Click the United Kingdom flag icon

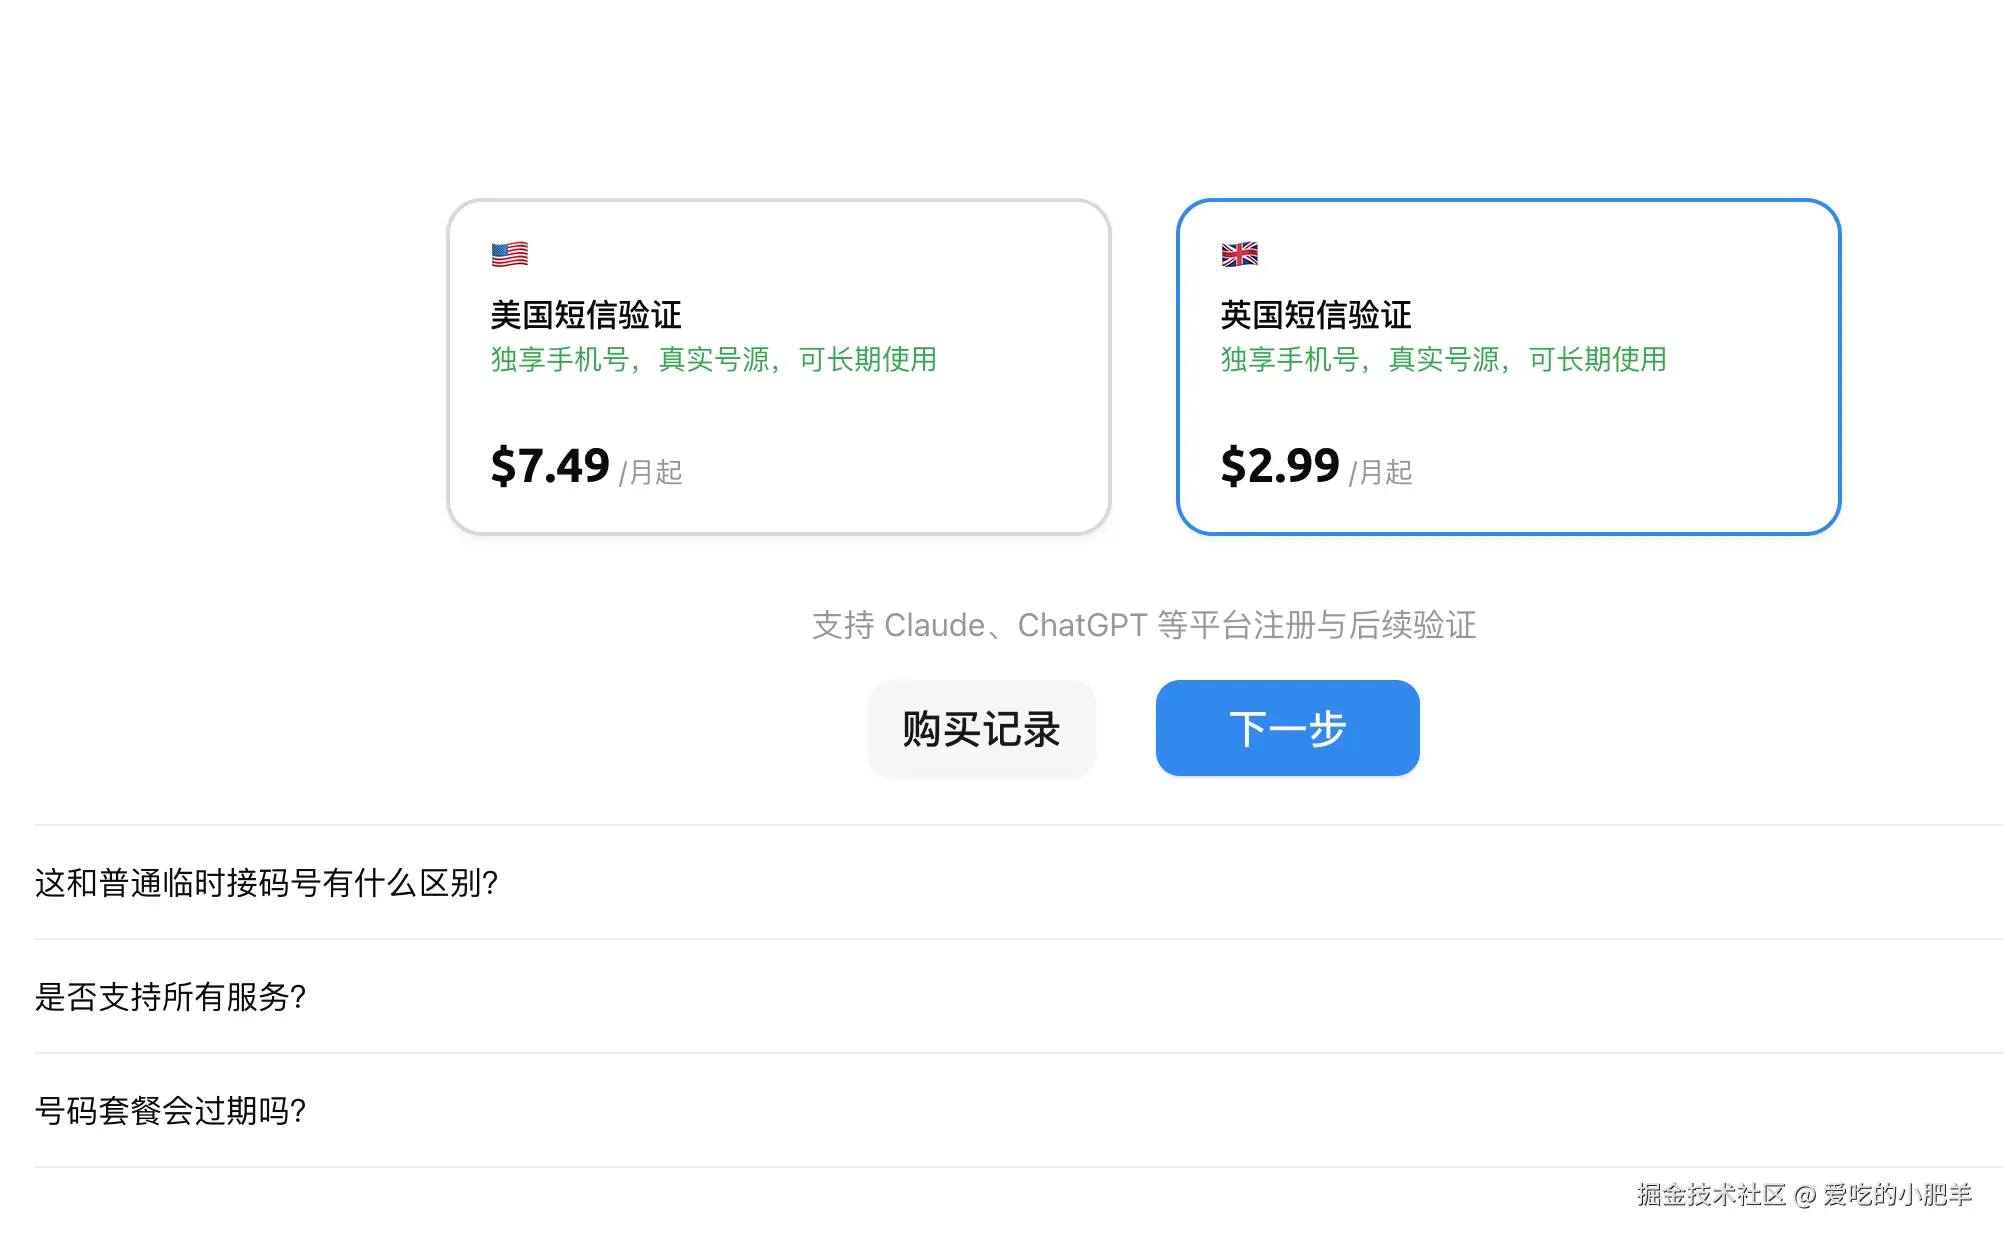pyautogui.click(x=1240, y=254)
